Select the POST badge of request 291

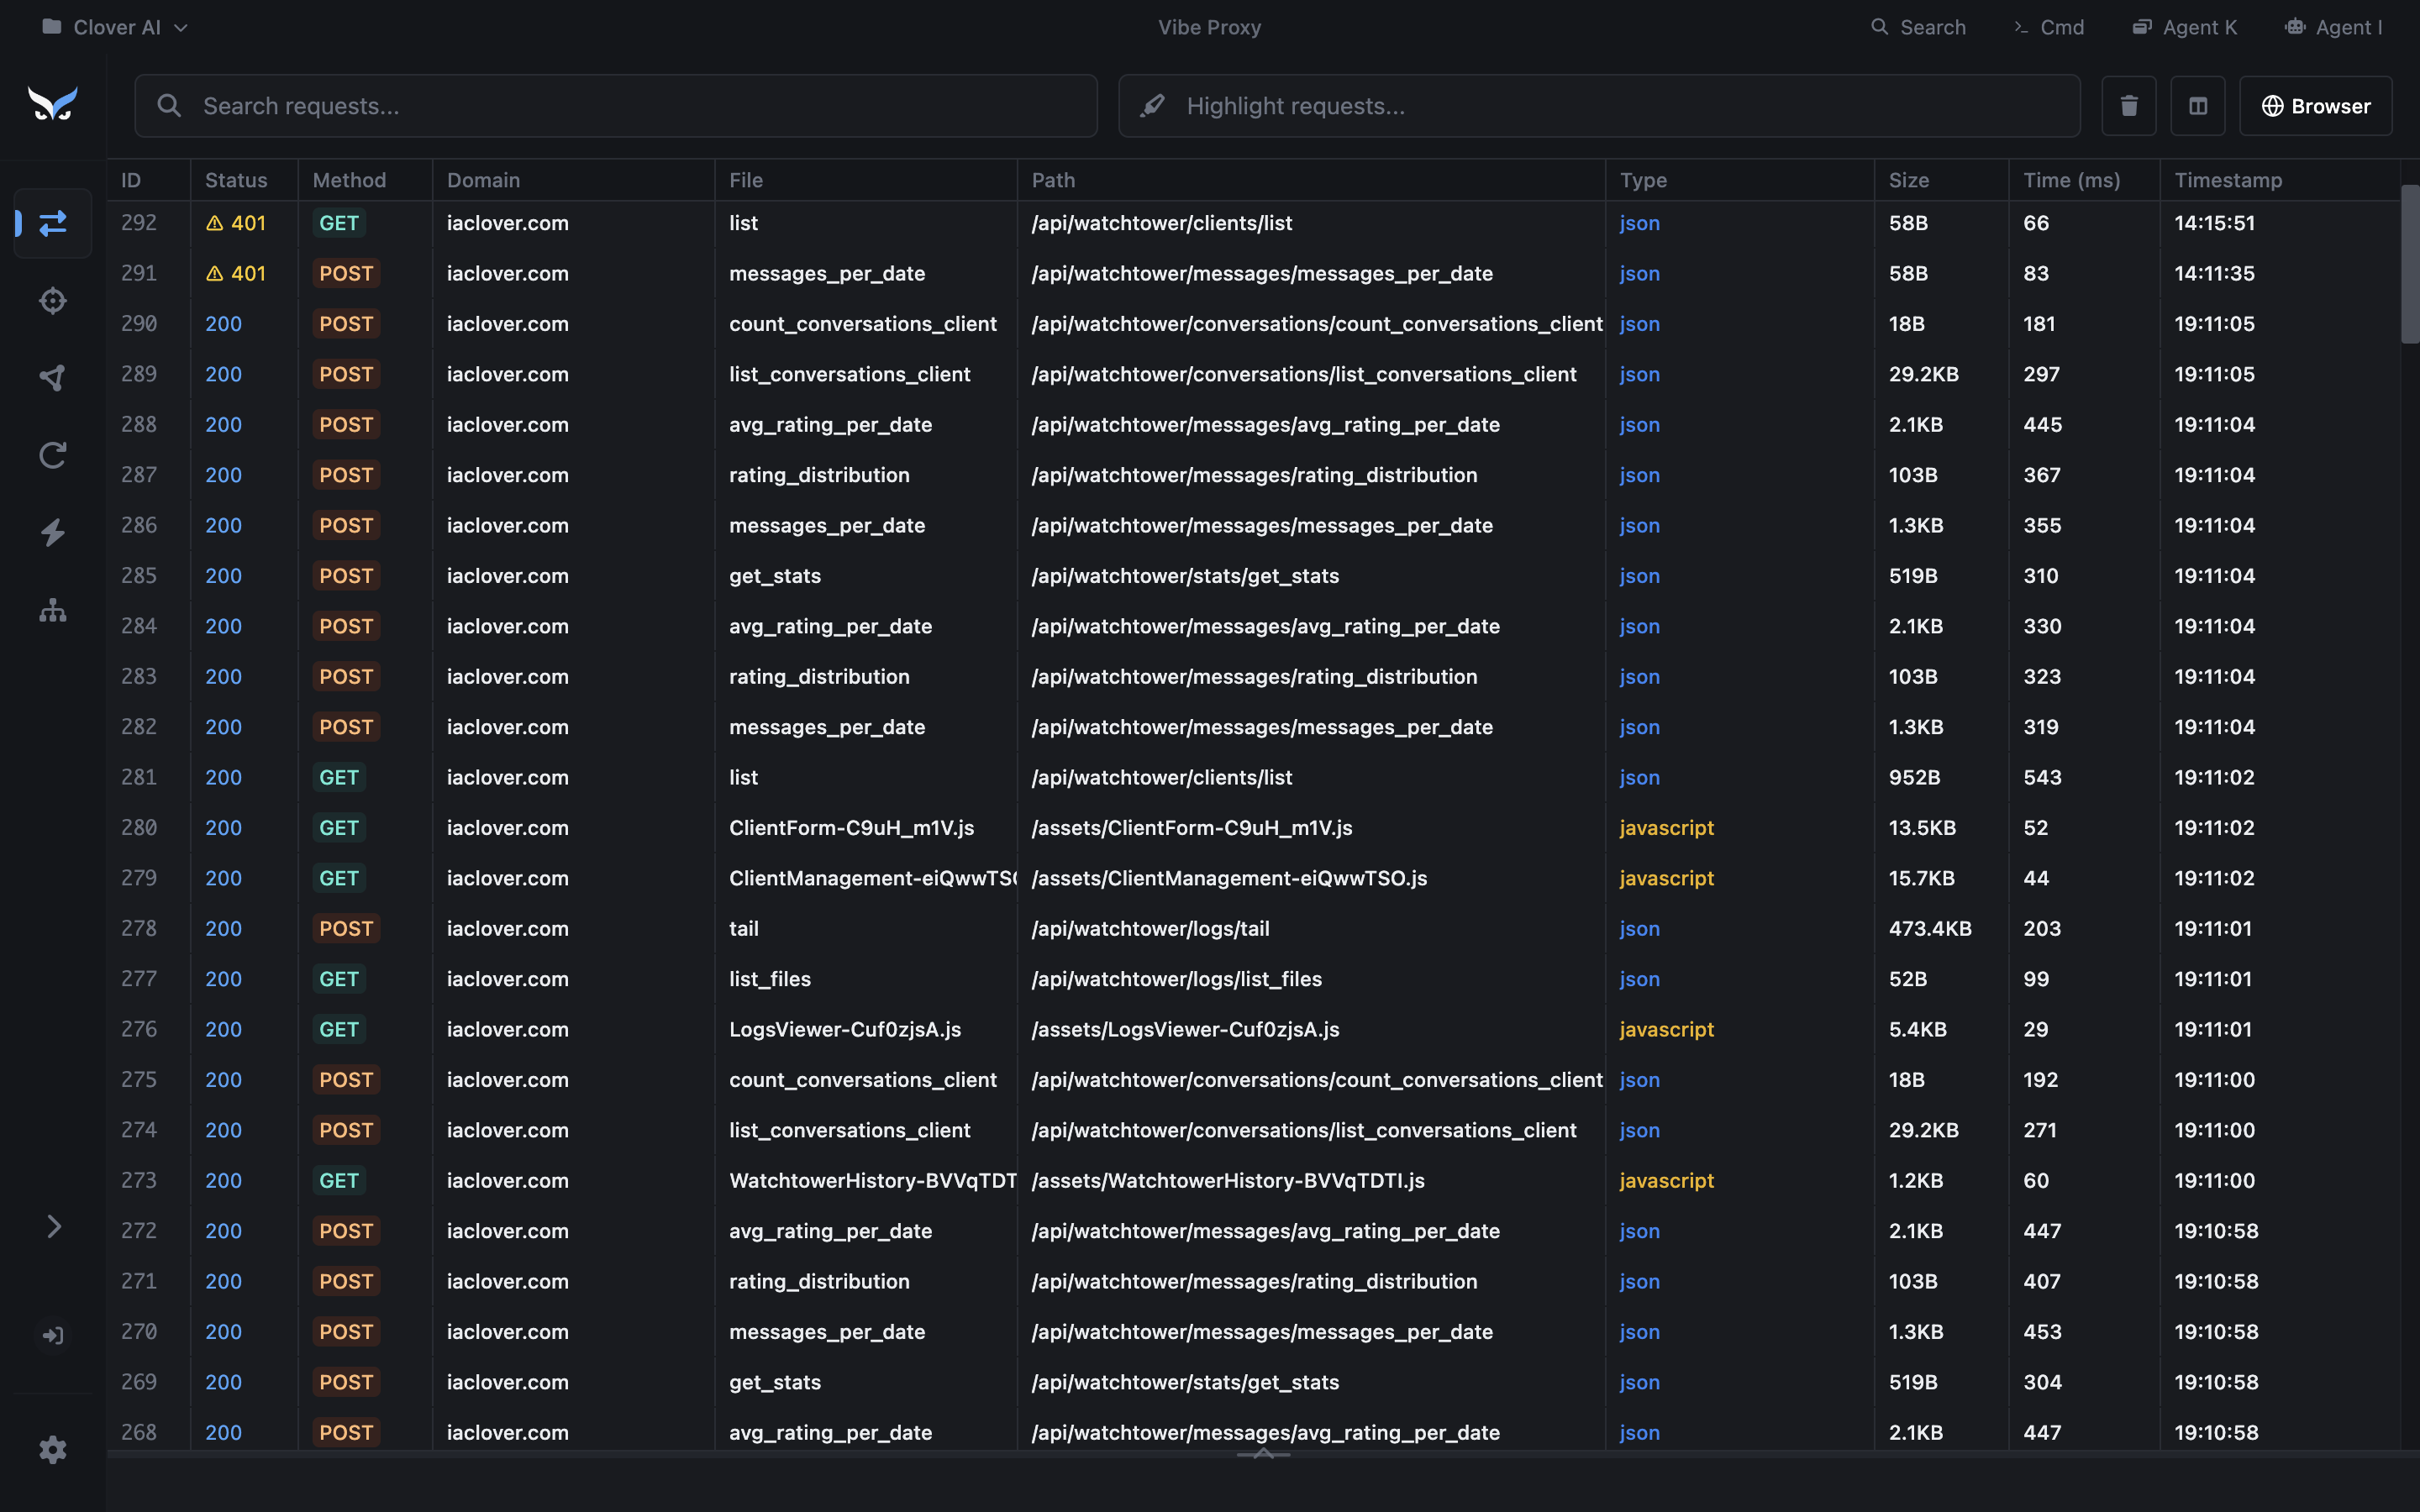(346, 273)
